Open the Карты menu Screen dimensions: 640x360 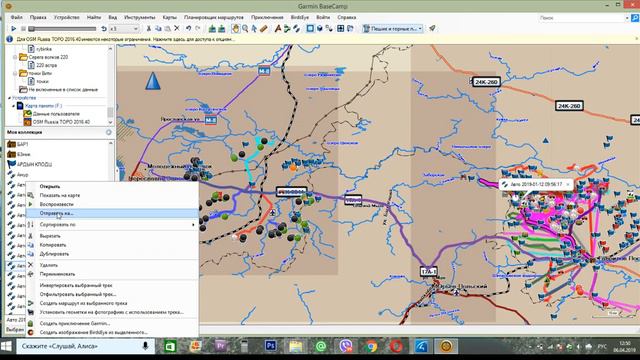pos(169,18)
